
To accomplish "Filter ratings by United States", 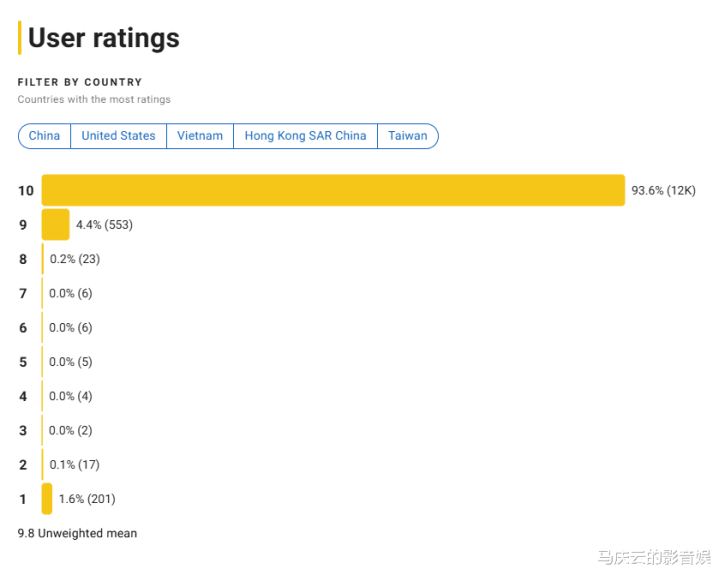I will coord(118,136).
